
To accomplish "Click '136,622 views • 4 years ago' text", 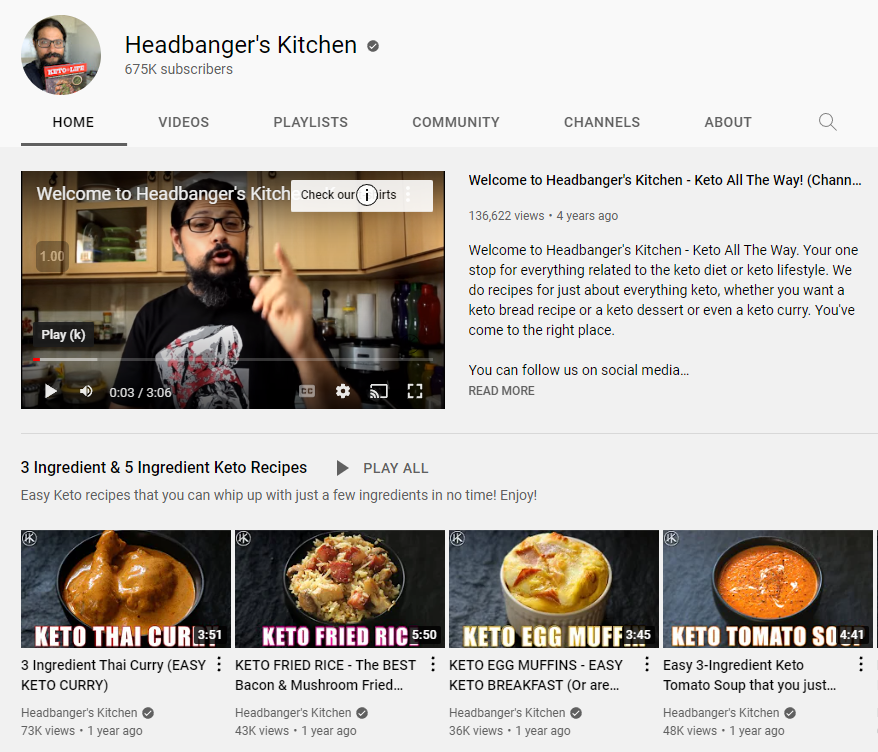I will tap(543, 216).
